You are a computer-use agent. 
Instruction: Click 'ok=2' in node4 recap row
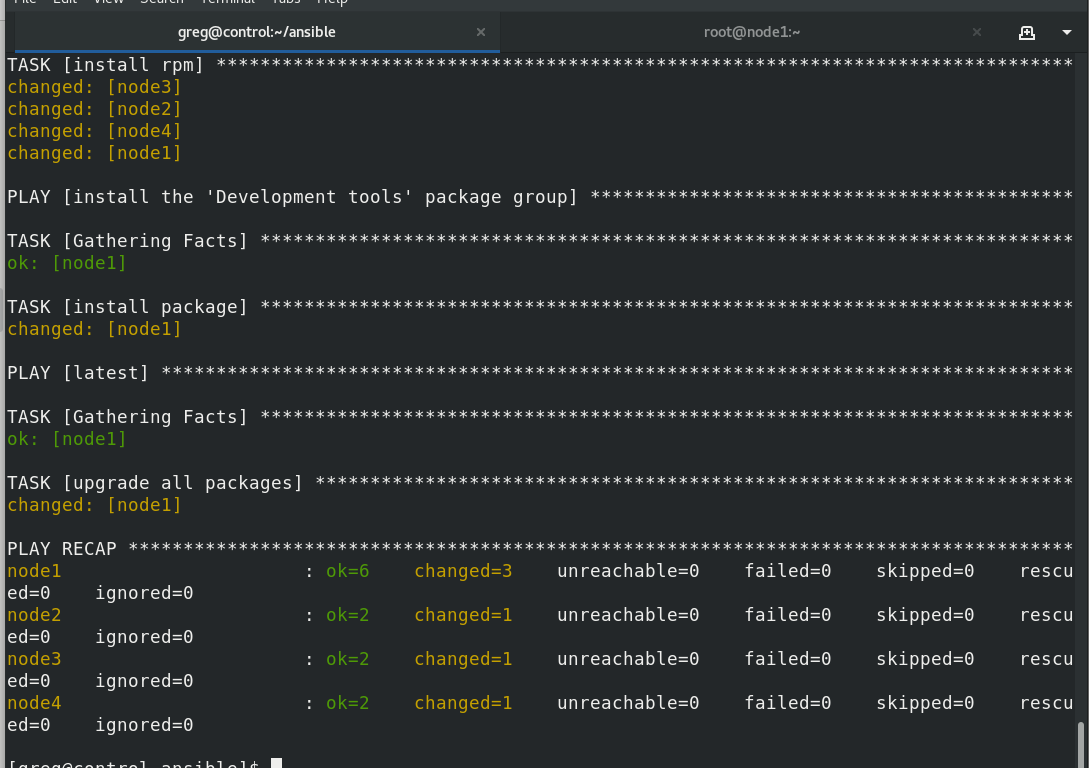pyautogui.click(x=347, y=703)
